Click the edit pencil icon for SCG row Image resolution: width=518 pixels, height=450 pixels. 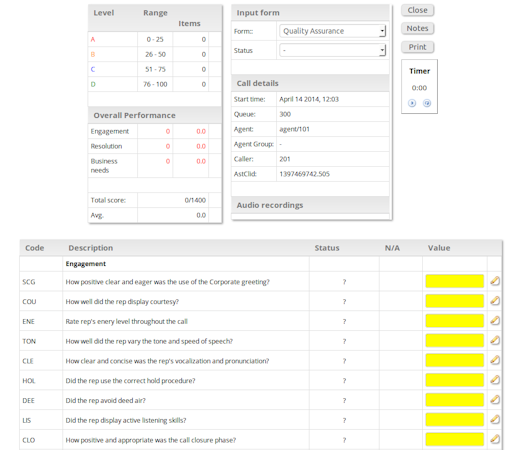pyautogui.click(x=495, y=281)
